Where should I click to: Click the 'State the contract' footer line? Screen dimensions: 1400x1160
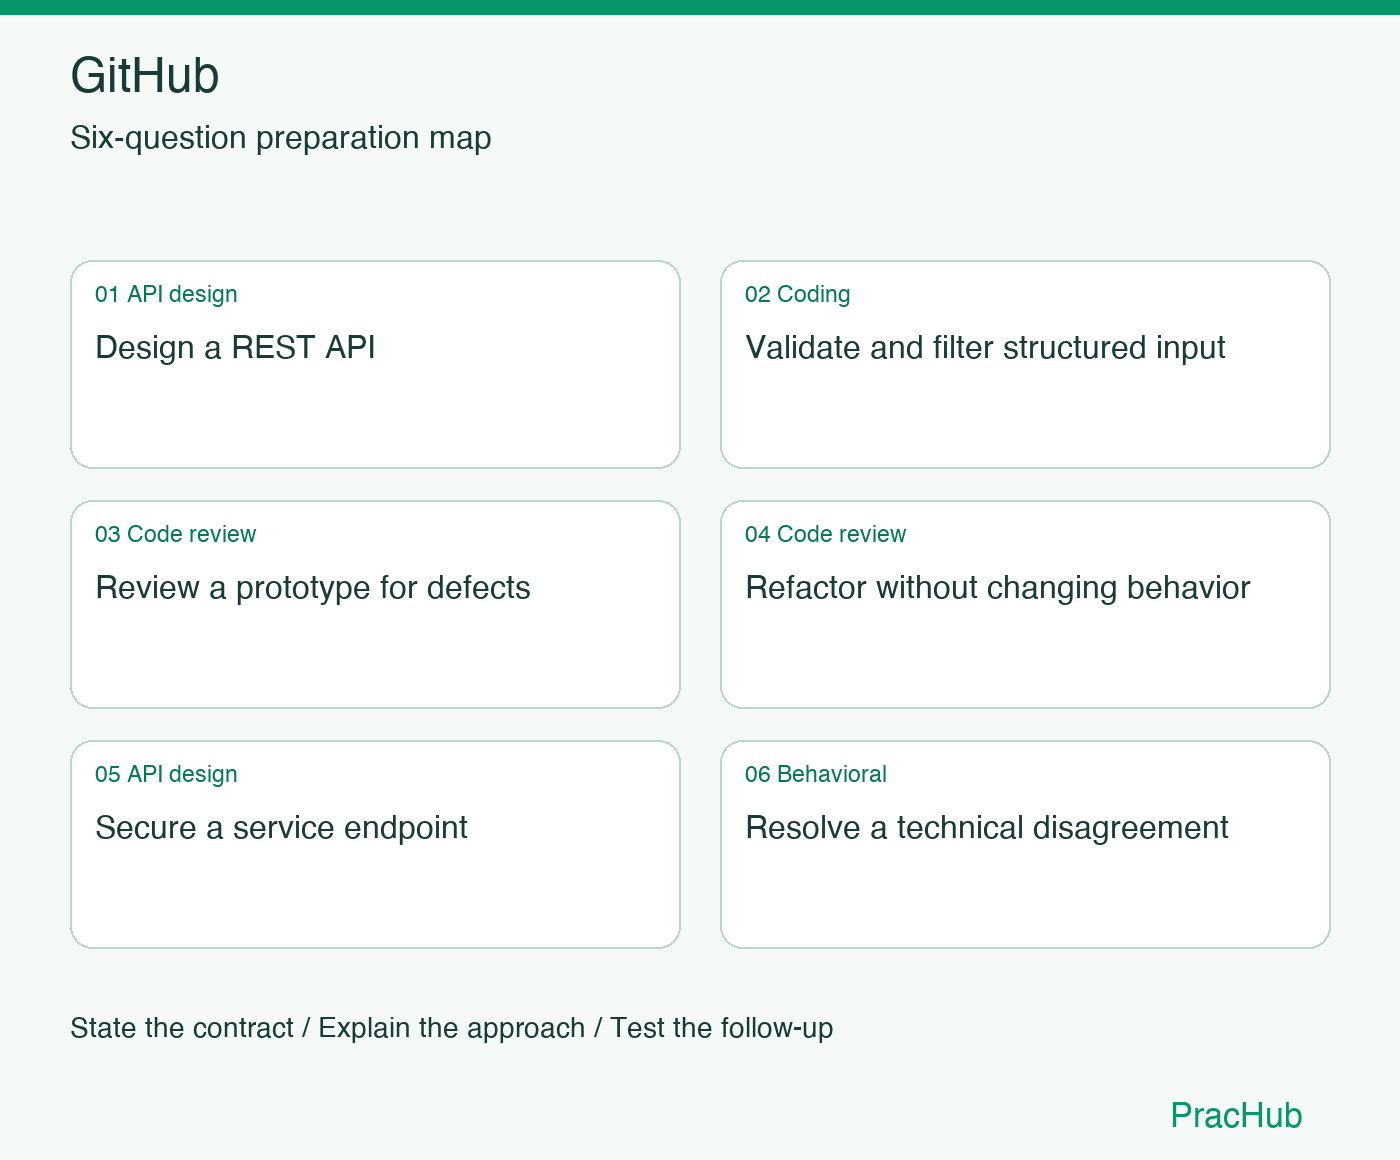tap(452, 1028)
